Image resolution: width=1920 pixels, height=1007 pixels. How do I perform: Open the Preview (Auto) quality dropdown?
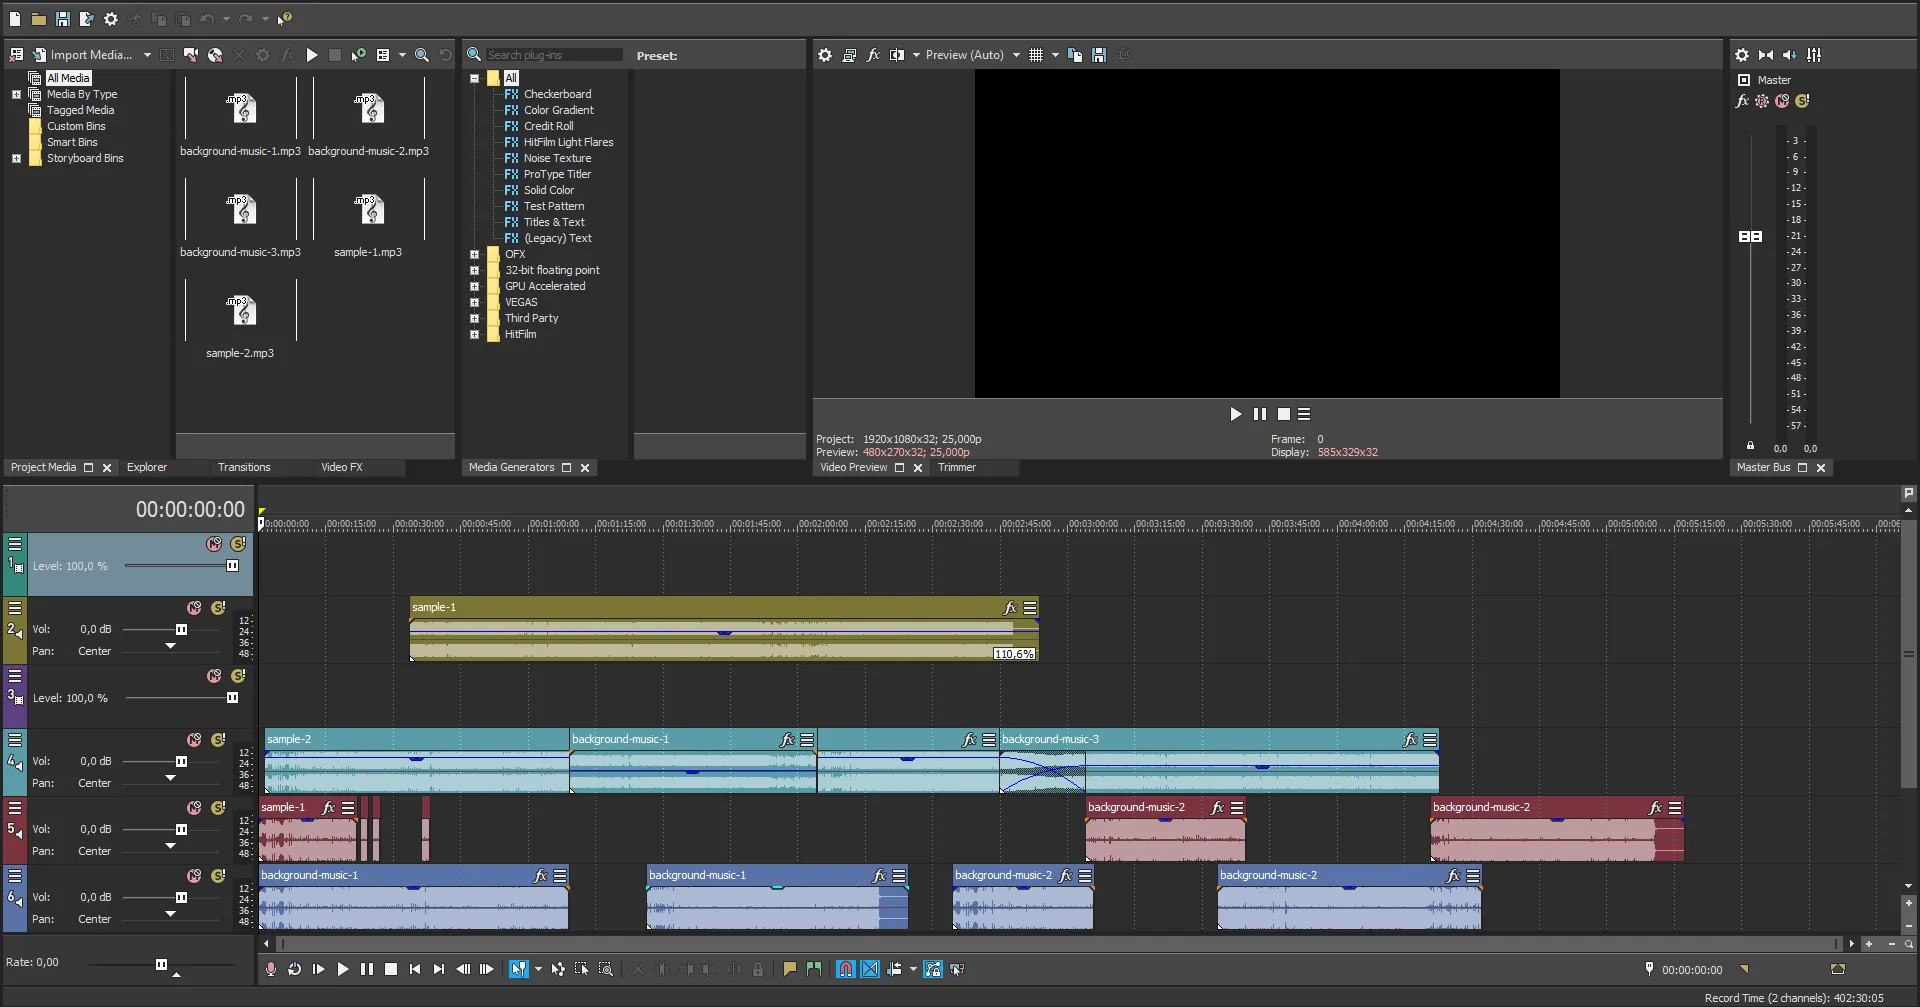(x=1016, y=56)
